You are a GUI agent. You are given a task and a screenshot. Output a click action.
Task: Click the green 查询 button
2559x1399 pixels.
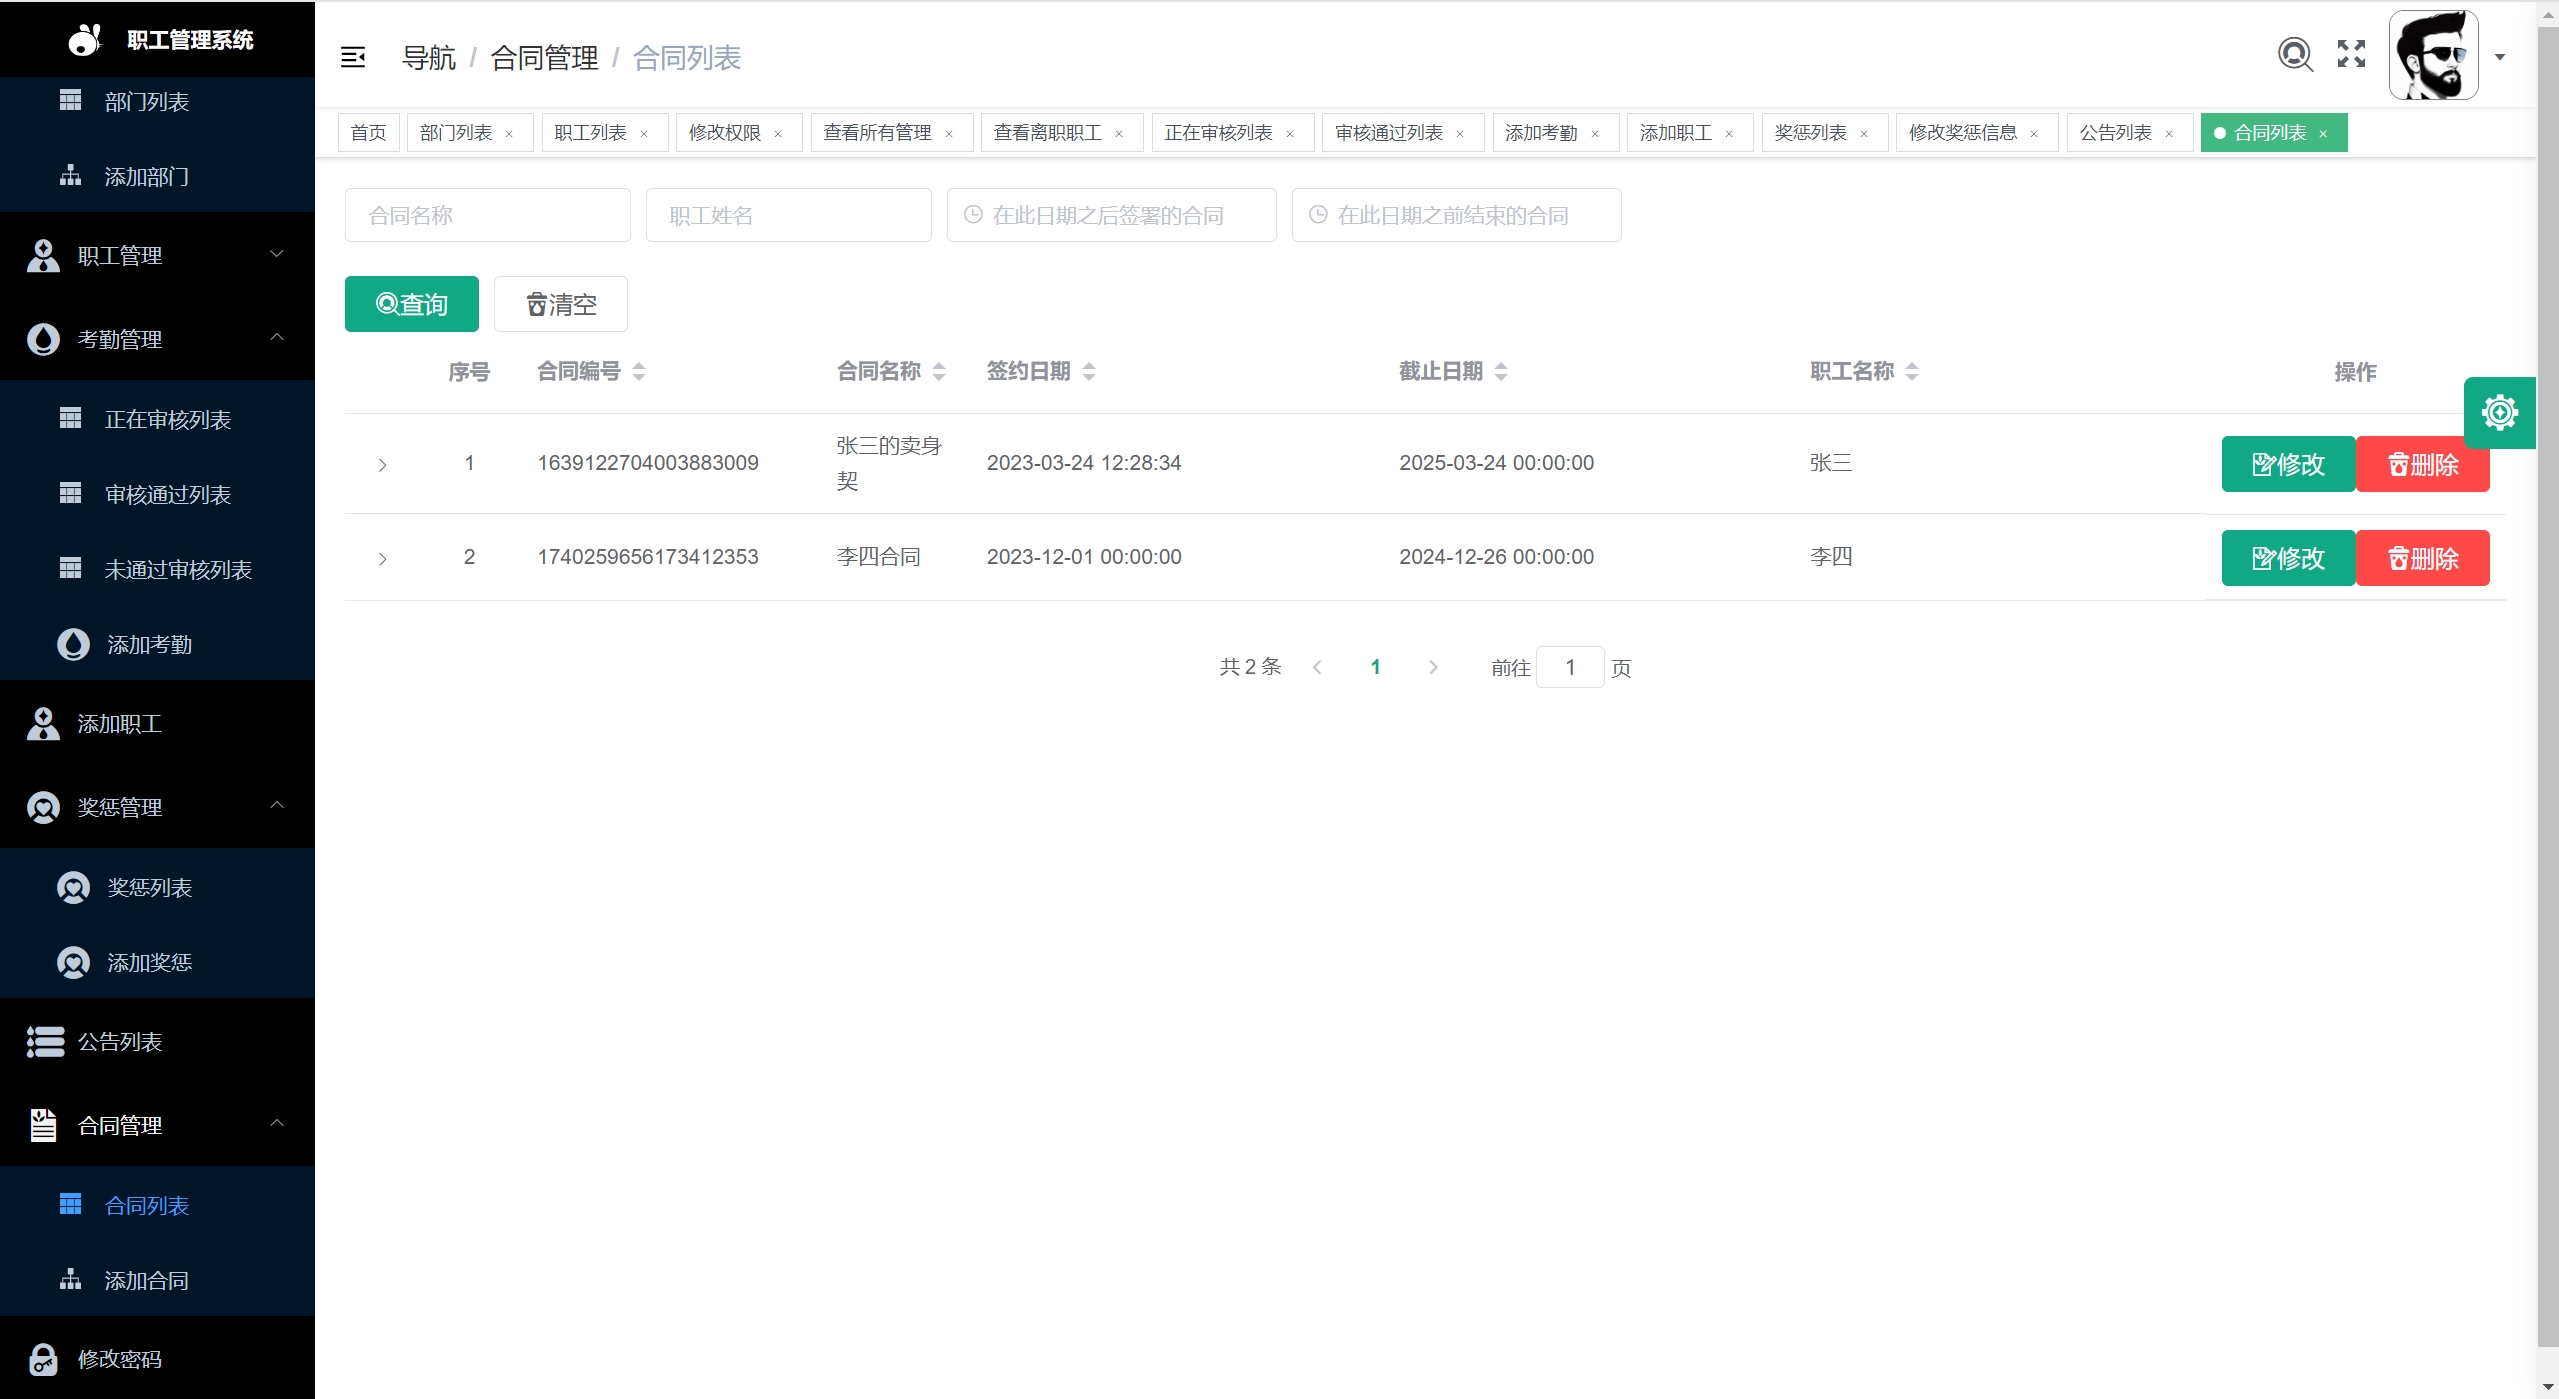(x=411, y=304)
